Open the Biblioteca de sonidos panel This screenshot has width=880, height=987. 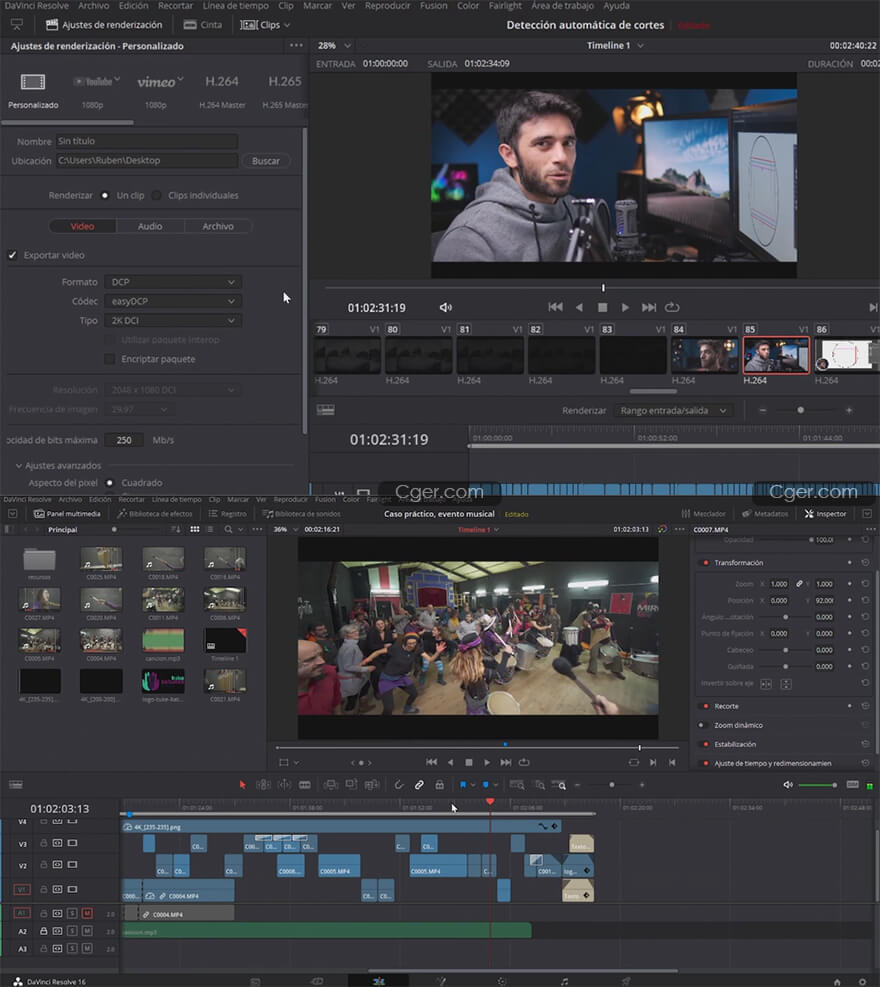301,514
